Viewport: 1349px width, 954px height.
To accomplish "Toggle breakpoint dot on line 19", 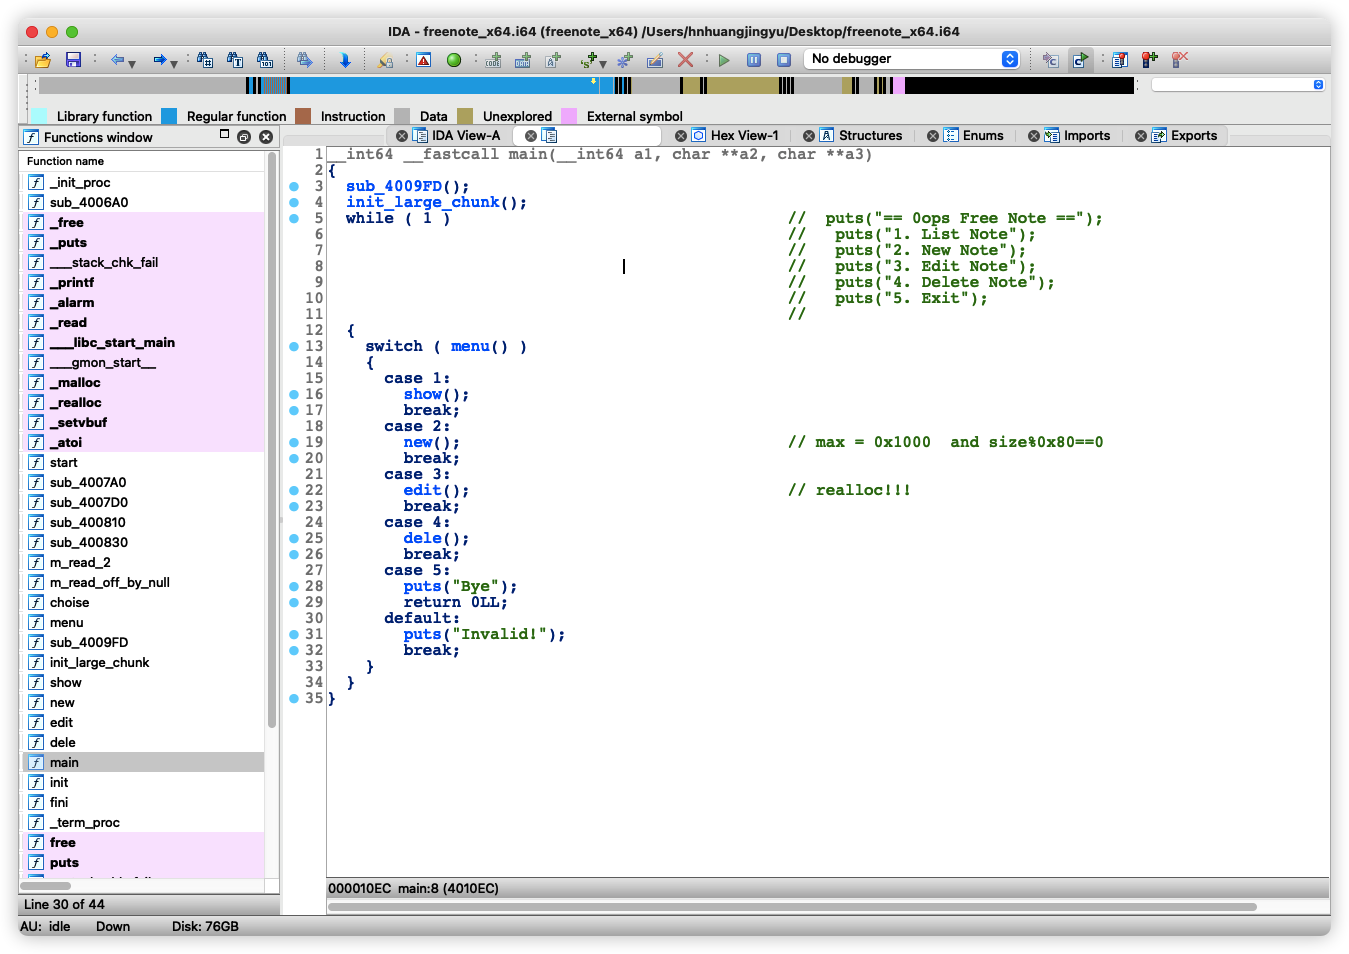I will pos(294,442).
